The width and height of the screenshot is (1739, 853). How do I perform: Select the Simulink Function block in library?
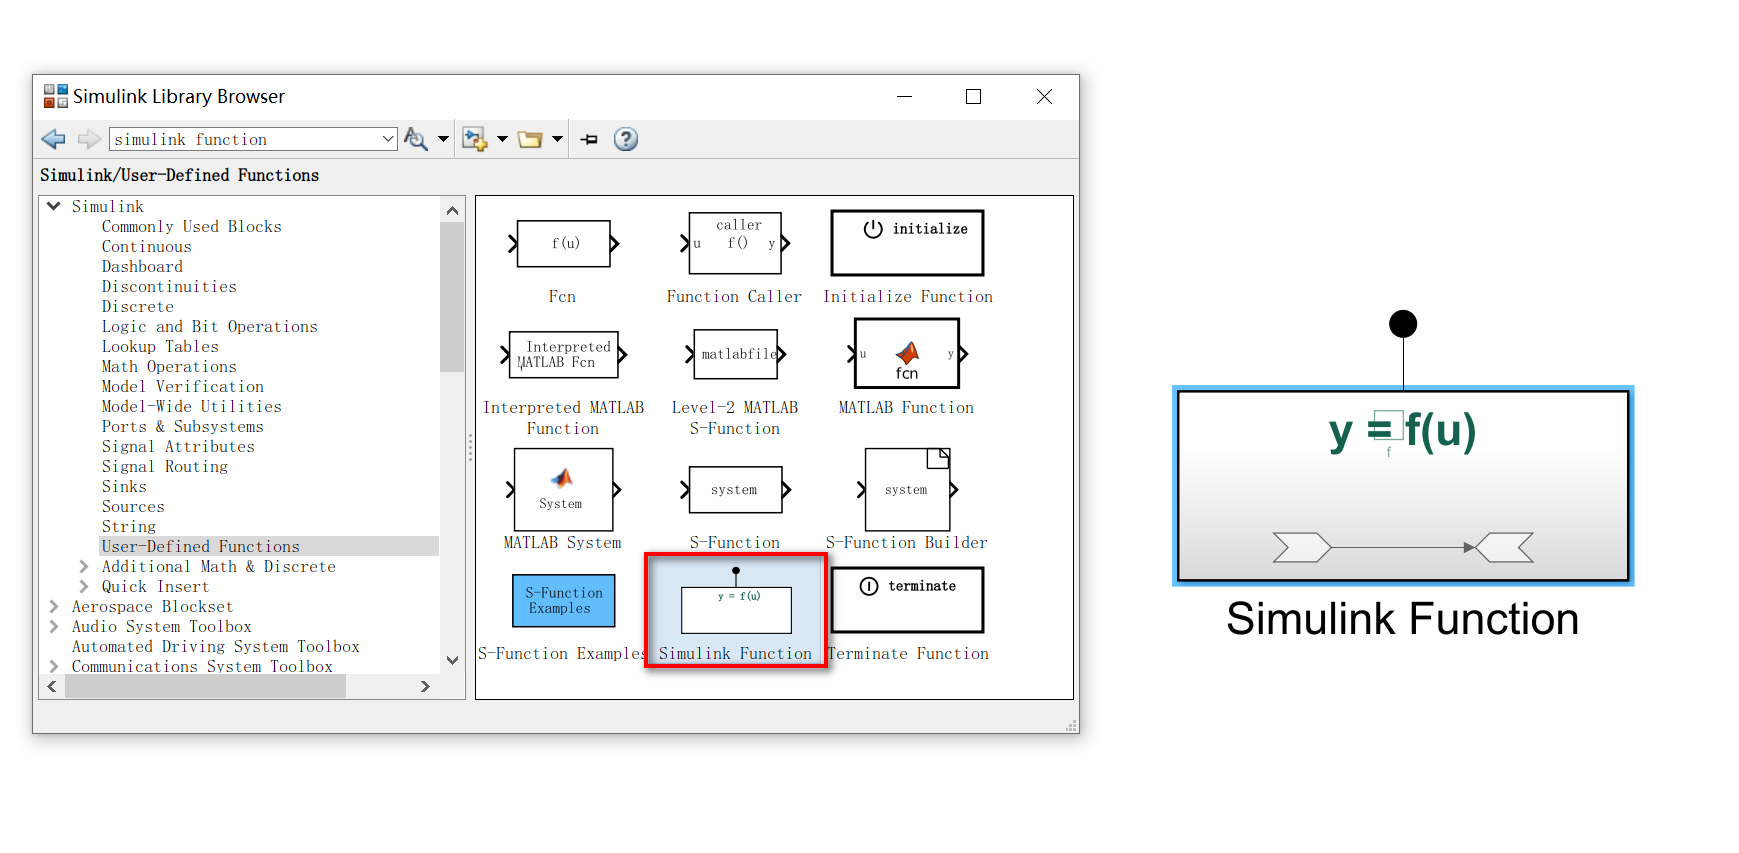[736, 610]
